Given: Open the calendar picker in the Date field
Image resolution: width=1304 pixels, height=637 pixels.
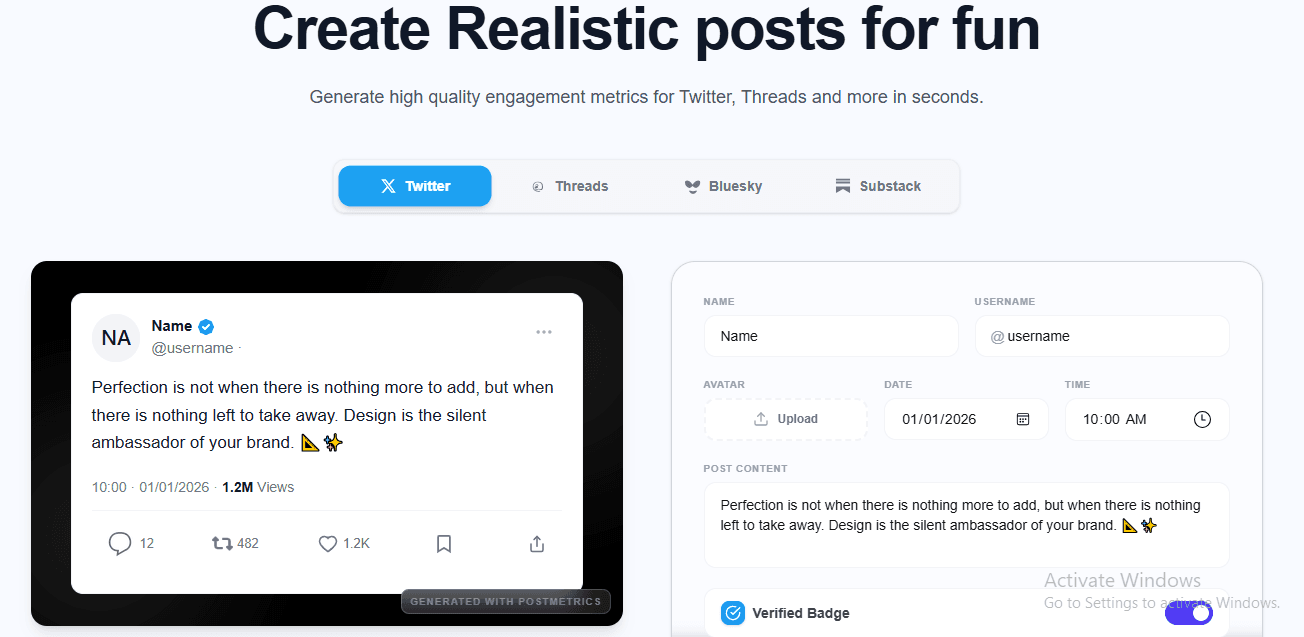Looking at the screenshot, I should [x=1022, y=419].
